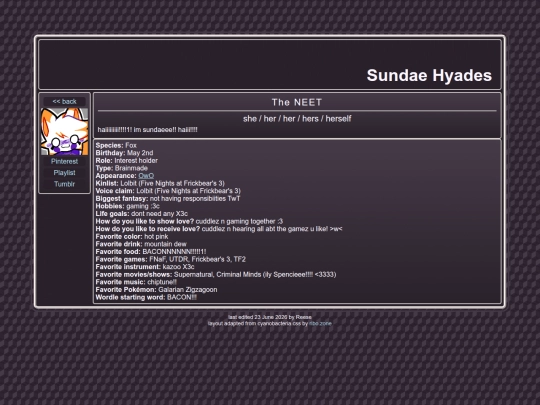Click the 'Favorite instrument: kazoo X3c' line
The height and width of the screenshot is (405, 540).
tap(145, 267)
